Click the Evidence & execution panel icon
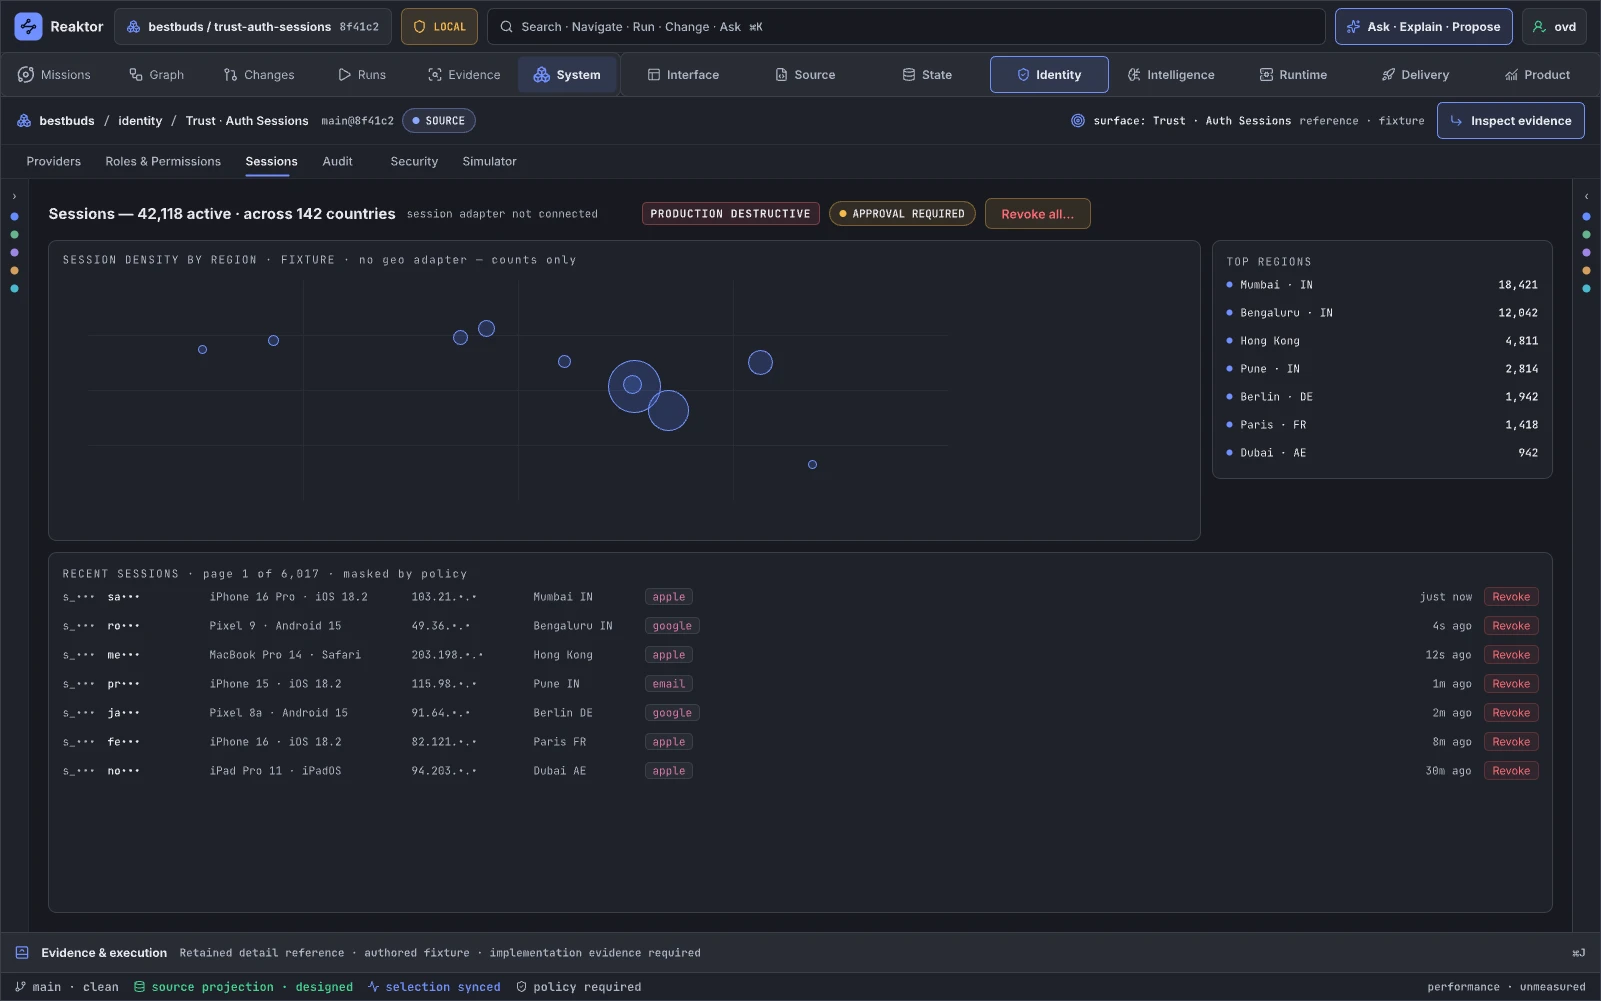Viewport: 1601px width, 1001px height. (22, 953)
